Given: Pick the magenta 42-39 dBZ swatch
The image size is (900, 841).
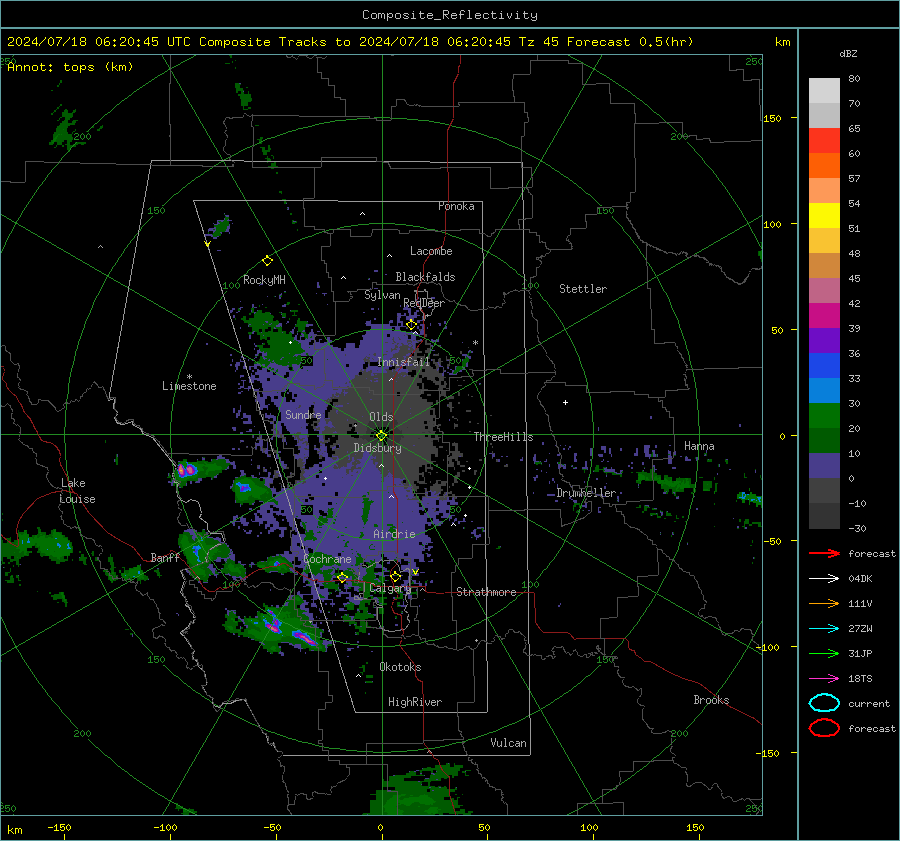Looking at the screenshot, I should coord(824,316).
